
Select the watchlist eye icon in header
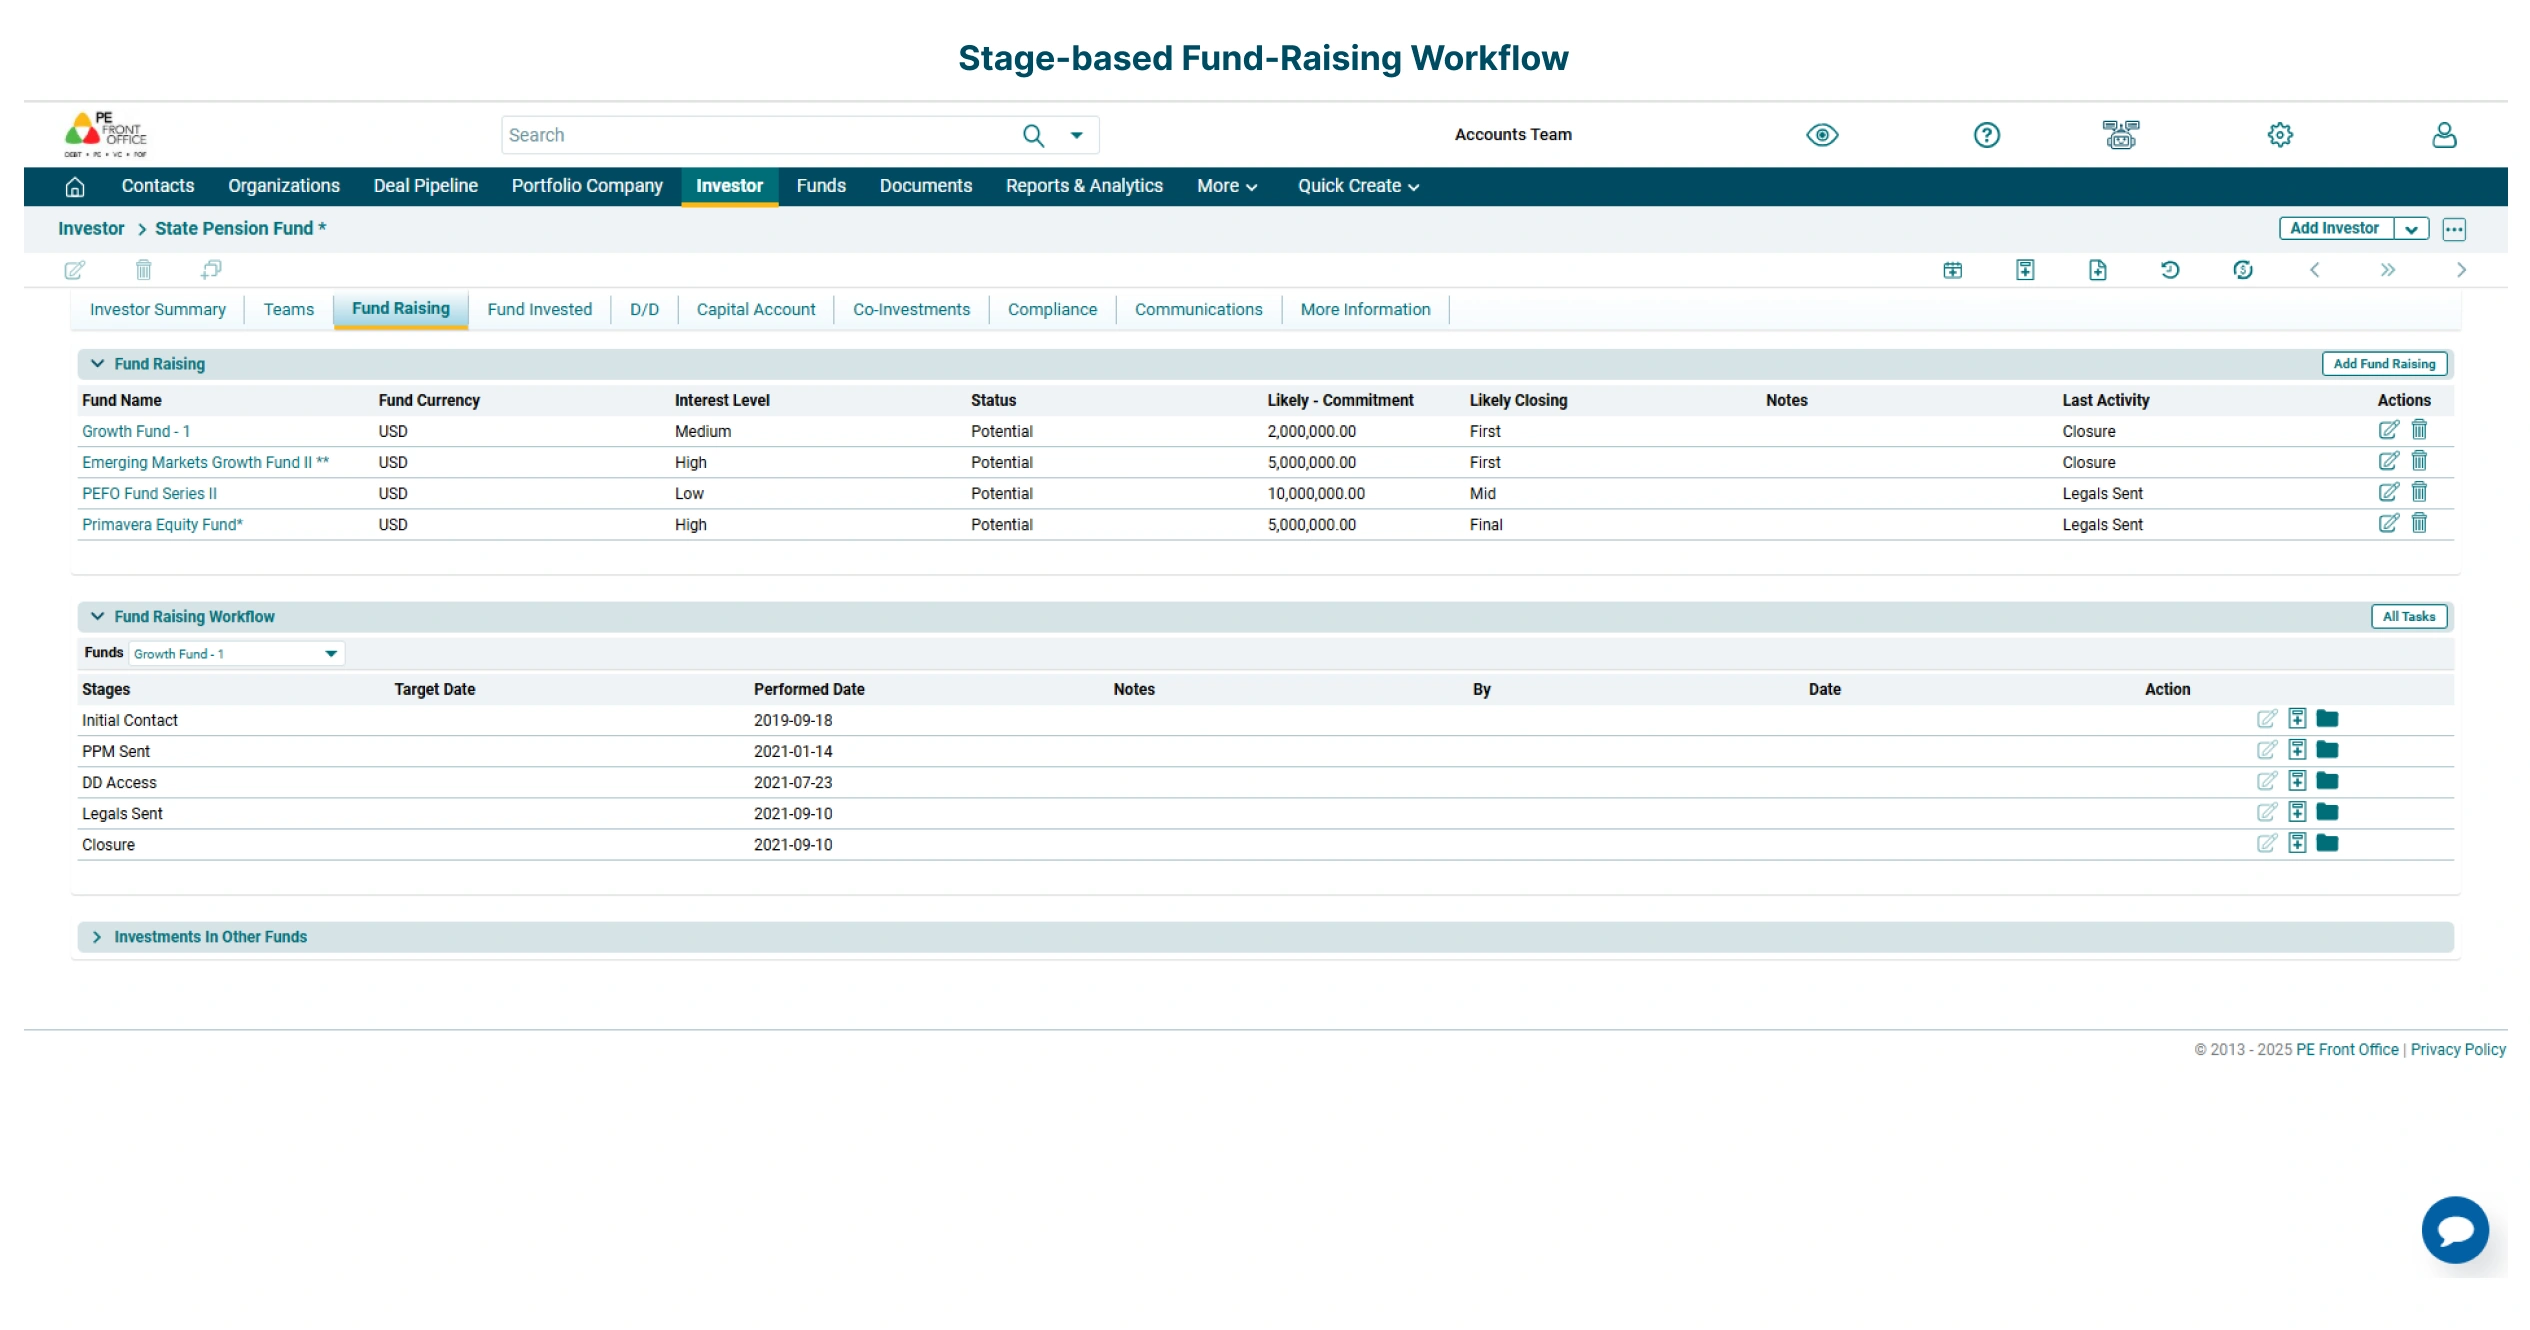pyautogui.click(x=1822, y=134)
